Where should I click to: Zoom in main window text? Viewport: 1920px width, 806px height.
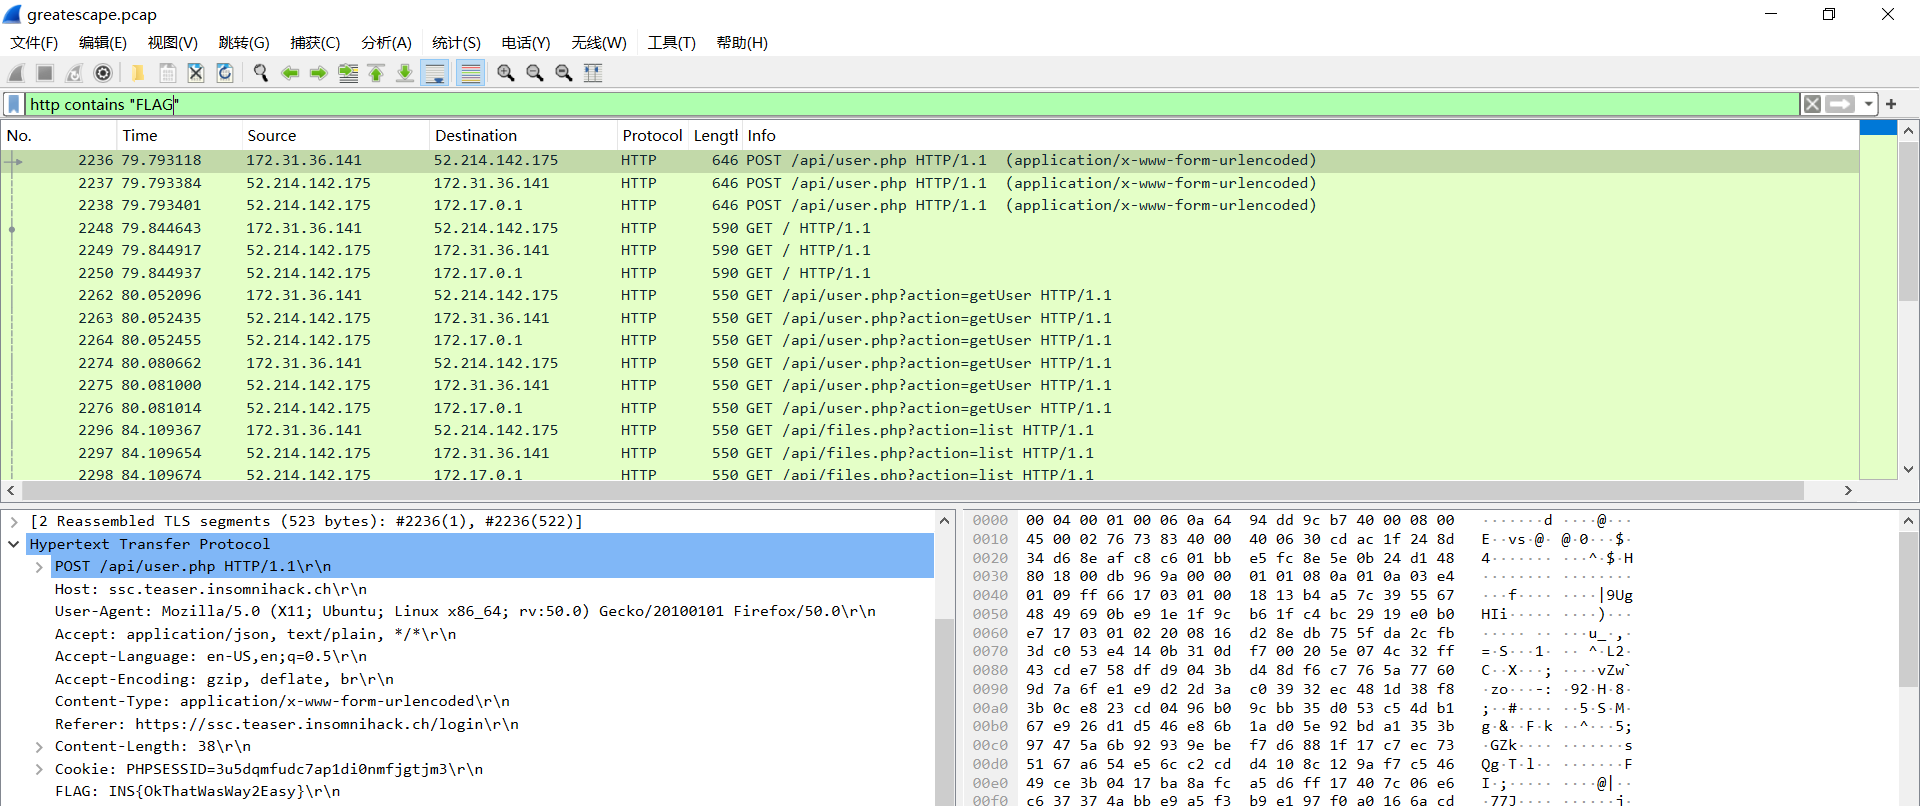point(506,73)
